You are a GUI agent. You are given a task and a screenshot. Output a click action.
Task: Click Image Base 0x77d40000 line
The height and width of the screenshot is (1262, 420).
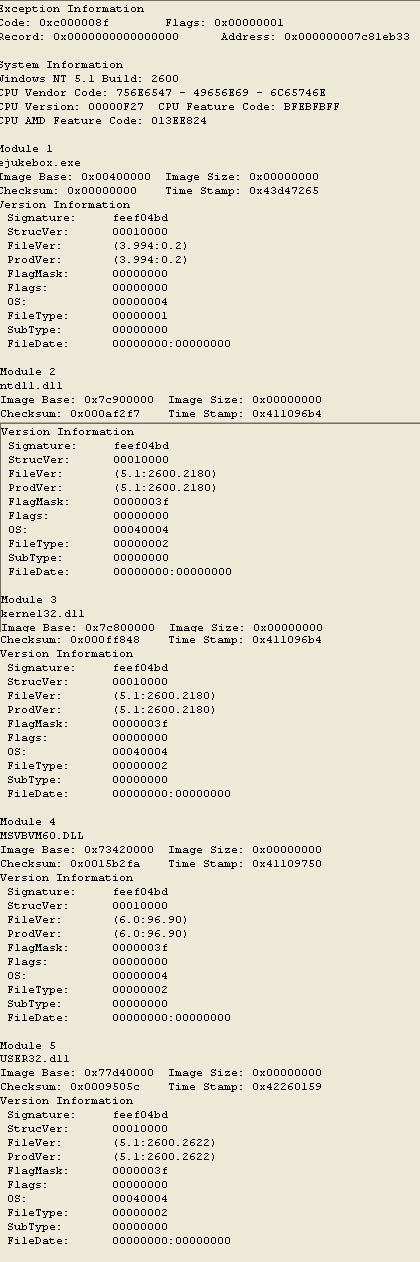161,1073
